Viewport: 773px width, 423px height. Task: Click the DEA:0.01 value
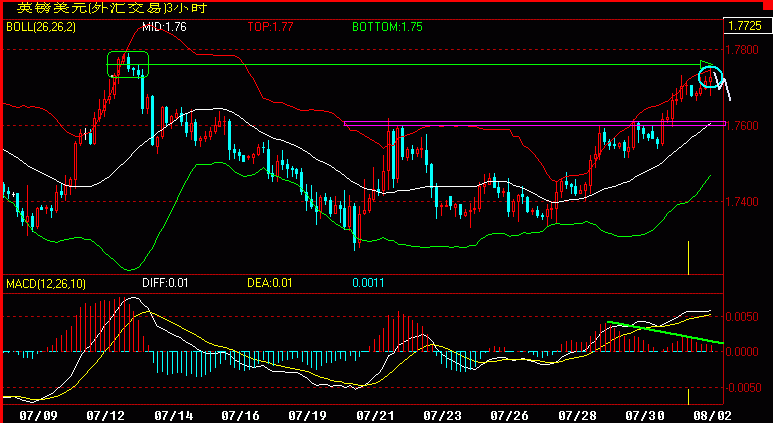(x=270, y=283)
